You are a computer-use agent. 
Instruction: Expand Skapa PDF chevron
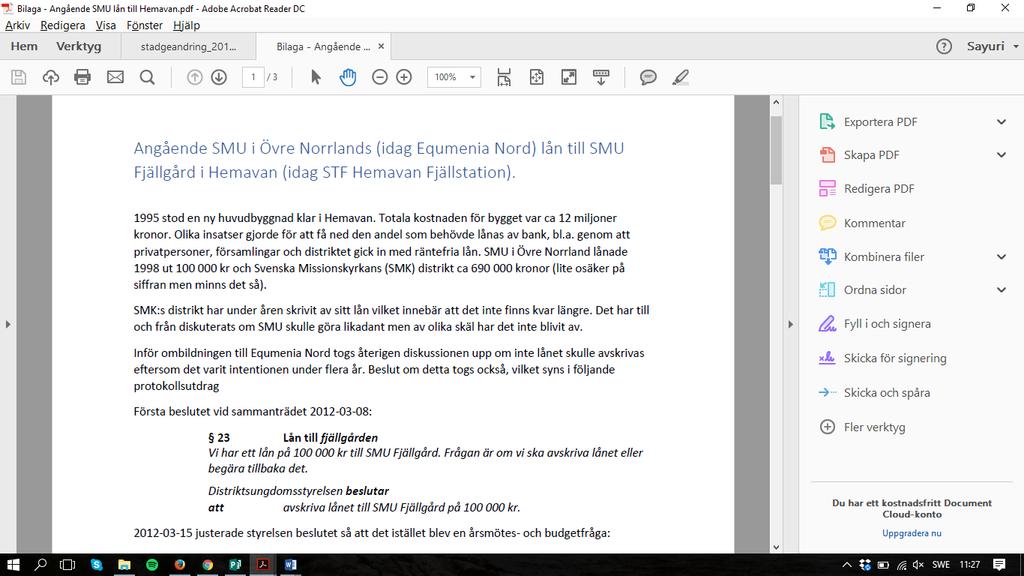(x=1001, y=155)
